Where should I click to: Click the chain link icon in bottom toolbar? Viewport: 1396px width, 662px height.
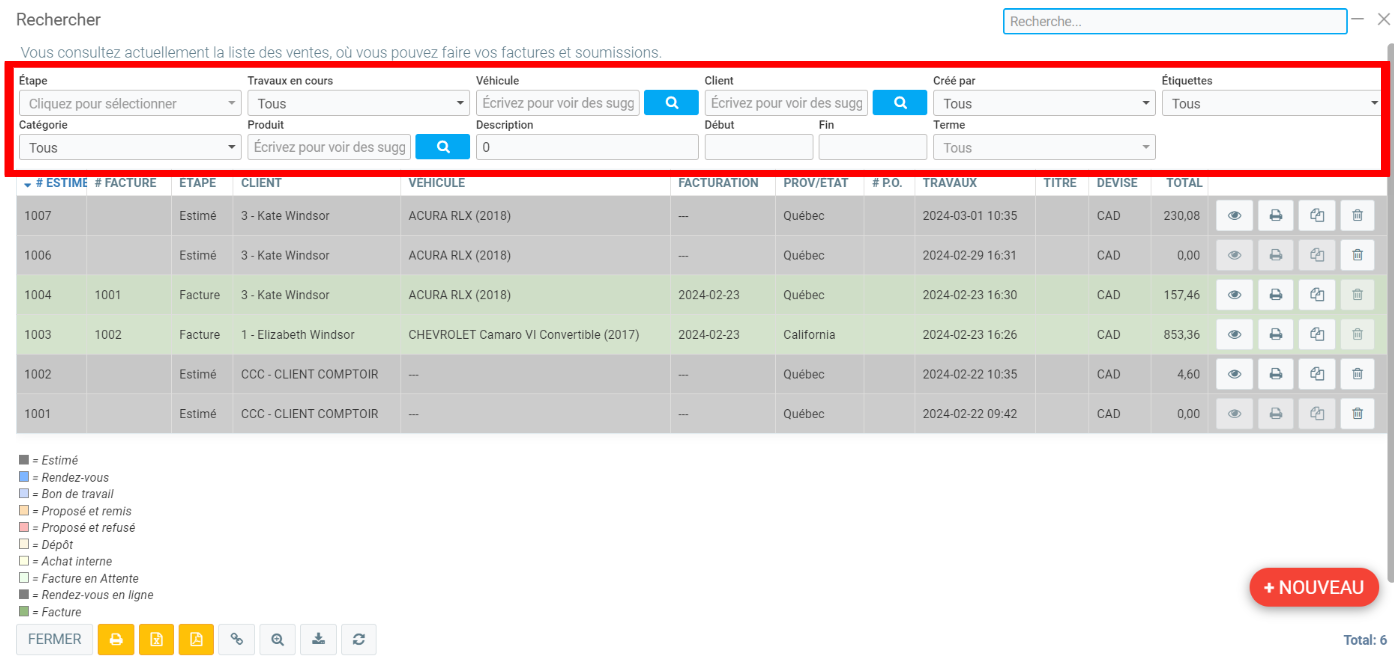pyautogui.click(x=236, y=639)
